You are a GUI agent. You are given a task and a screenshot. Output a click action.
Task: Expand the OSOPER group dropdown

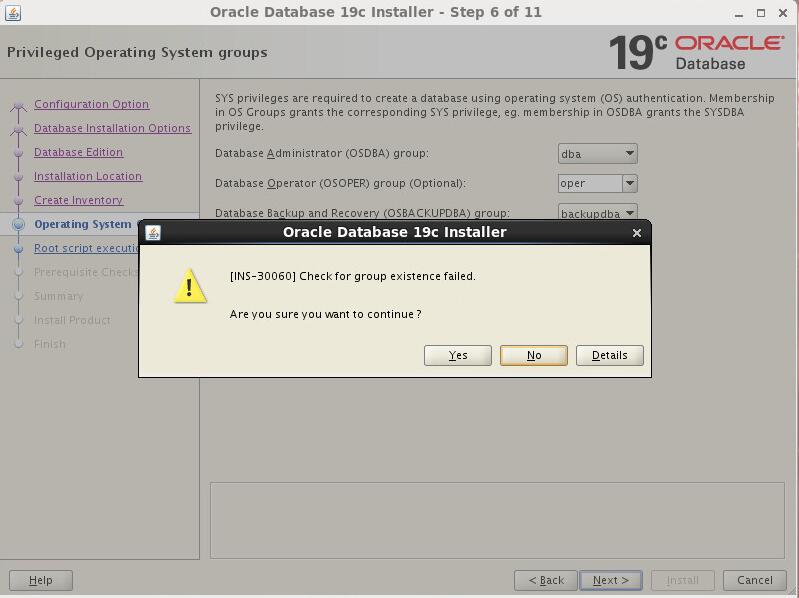pos(629,183)
